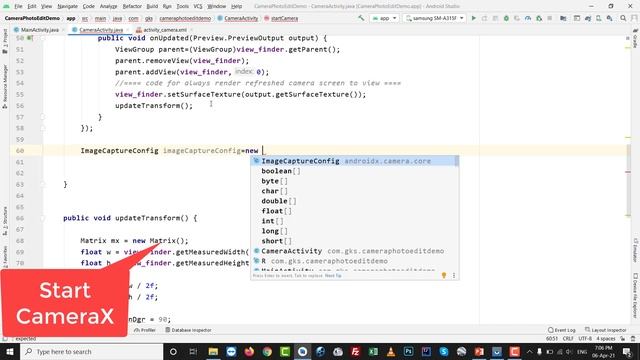The width and height of the screenshot is (640, 360).
Task: Open the Event Log panel
Action: coord(562,330)
